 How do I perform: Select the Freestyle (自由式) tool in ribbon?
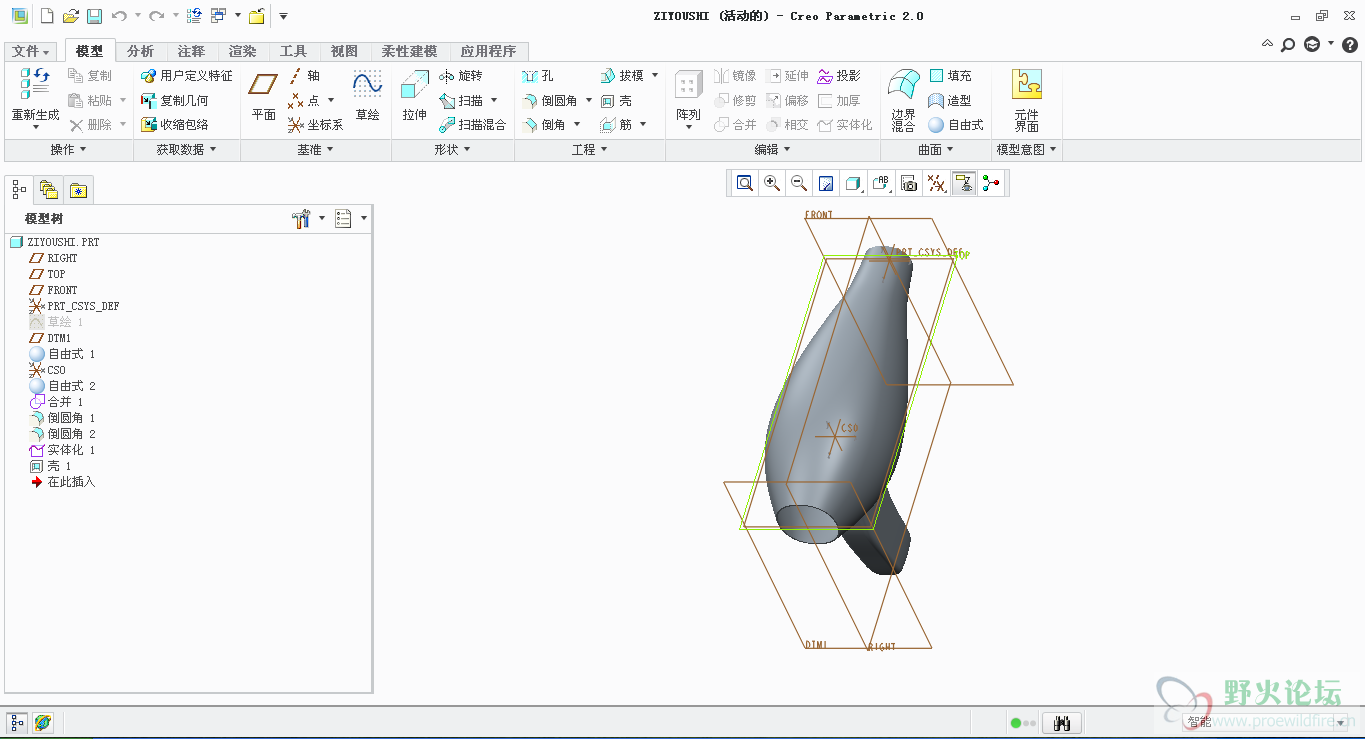coord(956,125)
